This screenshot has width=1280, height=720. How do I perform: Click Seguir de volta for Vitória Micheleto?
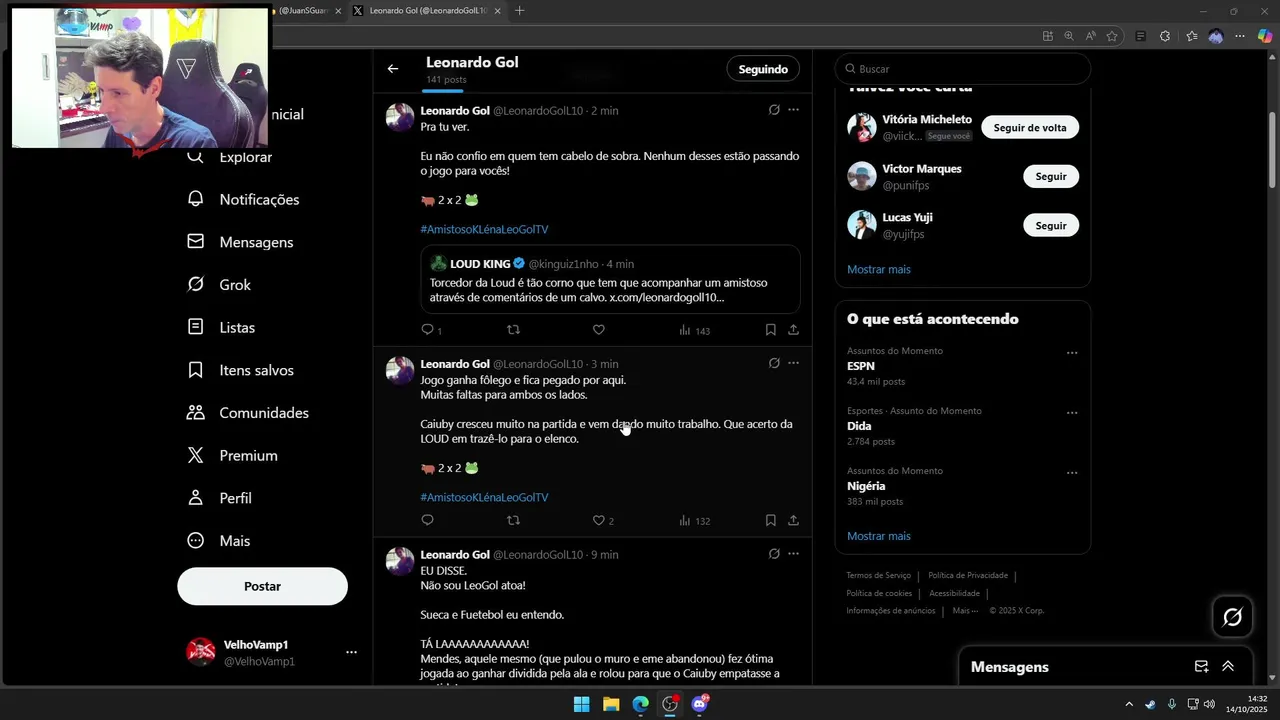coord(1029,127)
